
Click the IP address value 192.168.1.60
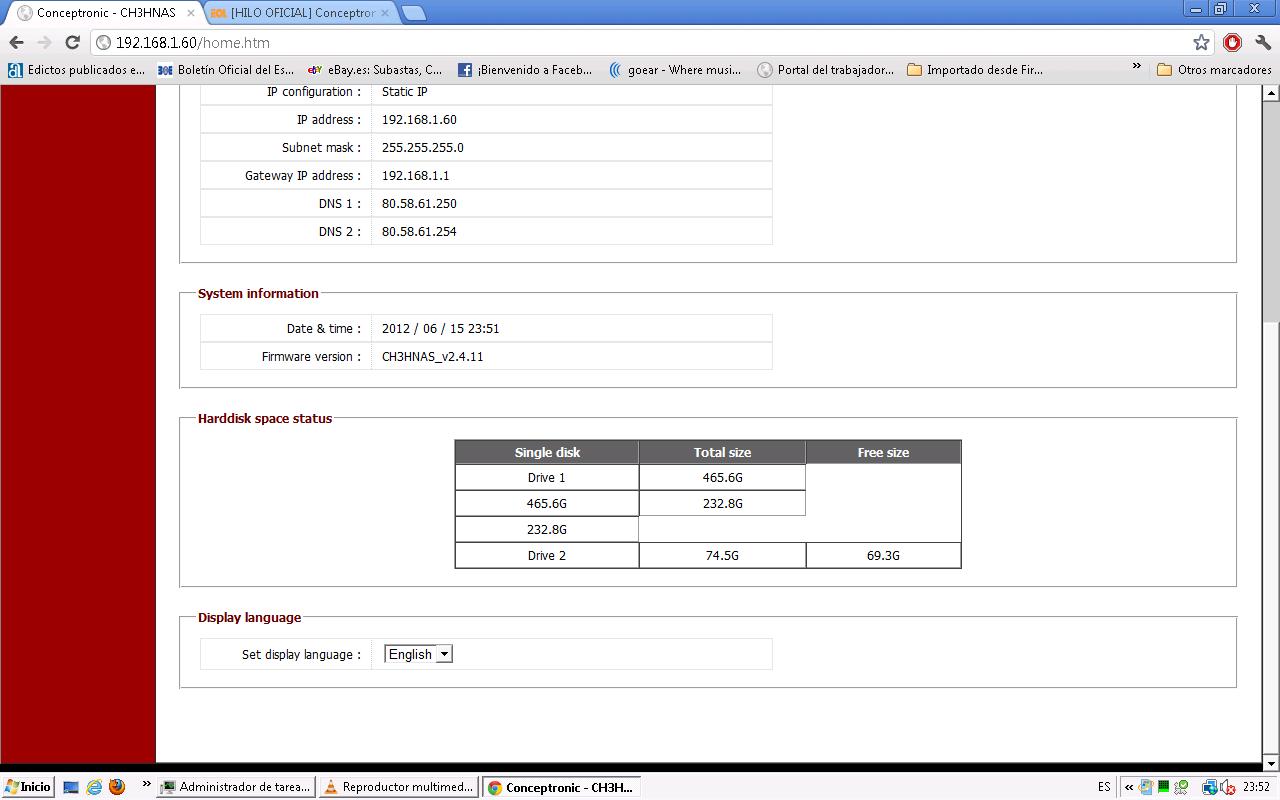[419, 119]
